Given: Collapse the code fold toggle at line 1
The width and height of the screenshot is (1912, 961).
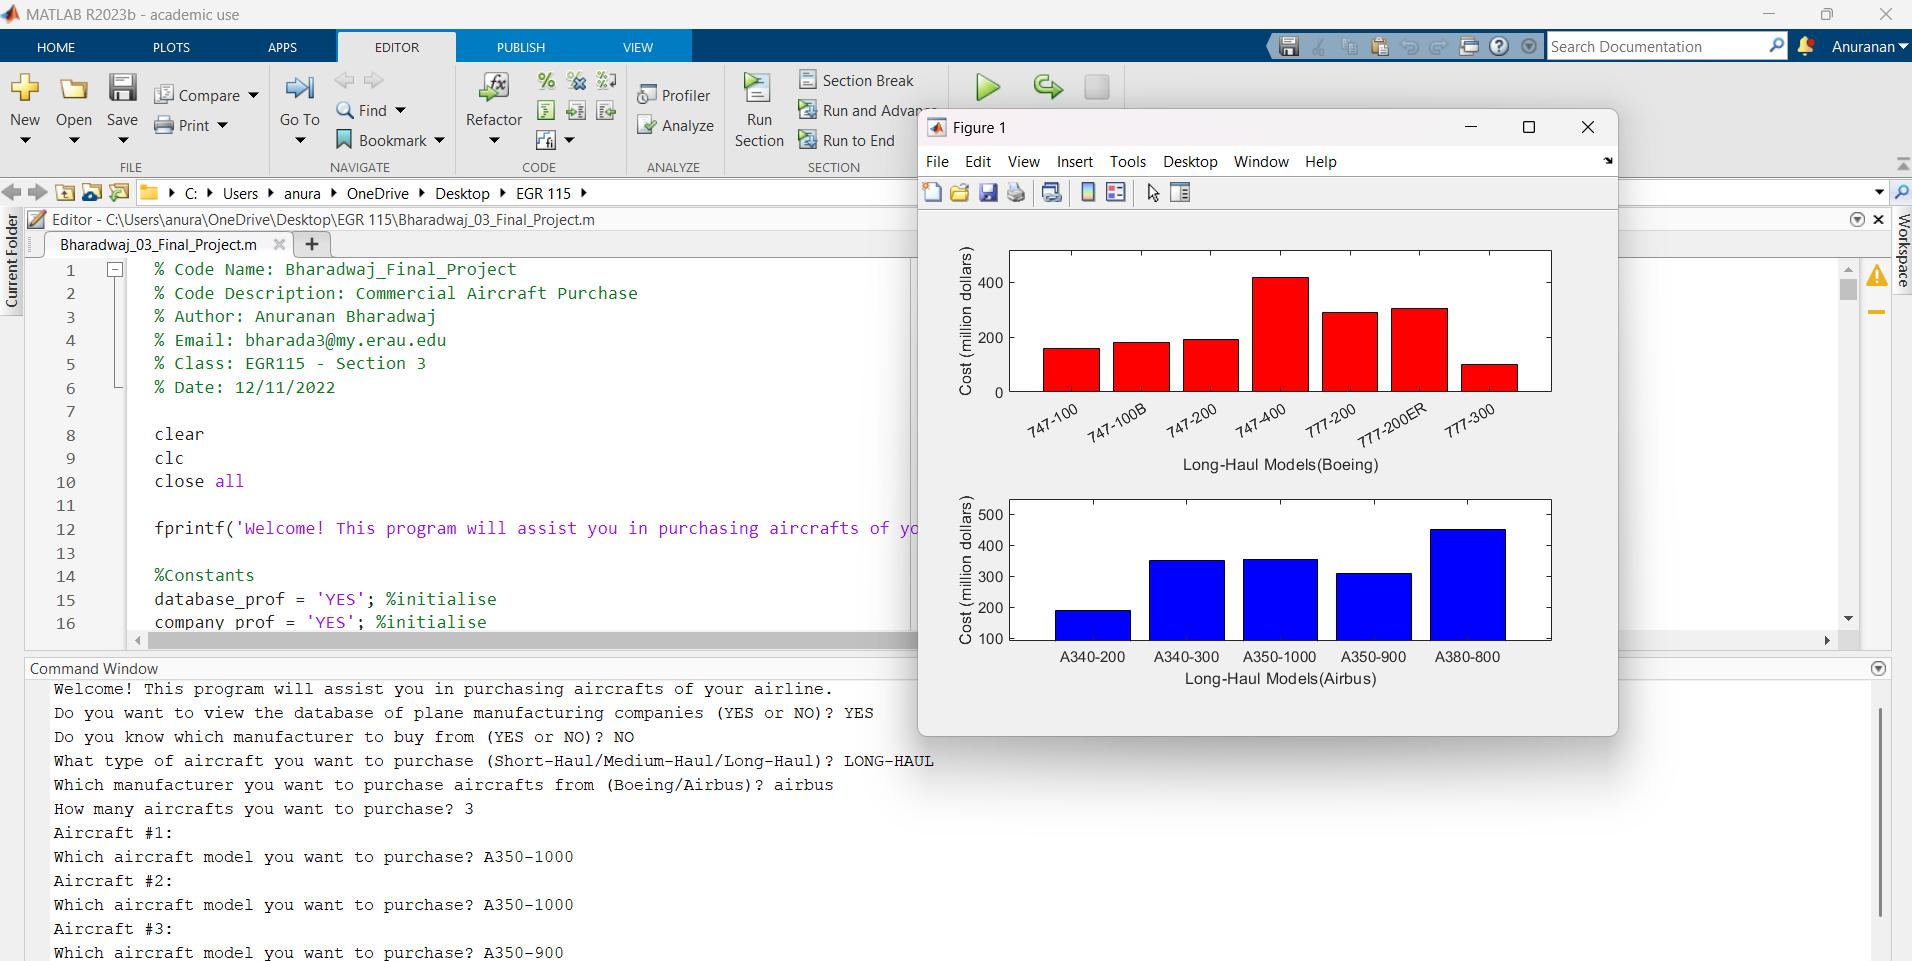Looking at the screenshot, I should click(115, 269).
